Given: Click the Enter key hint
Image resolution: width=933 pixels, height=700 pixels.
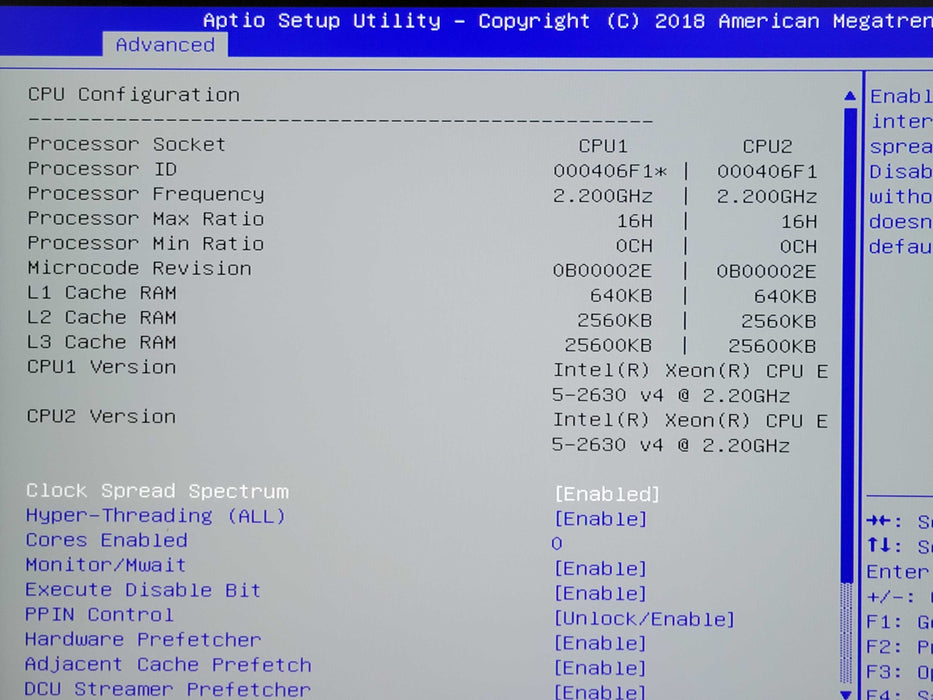Looking at the screenshot, I should pyautogui.click(x=898, y=572).
